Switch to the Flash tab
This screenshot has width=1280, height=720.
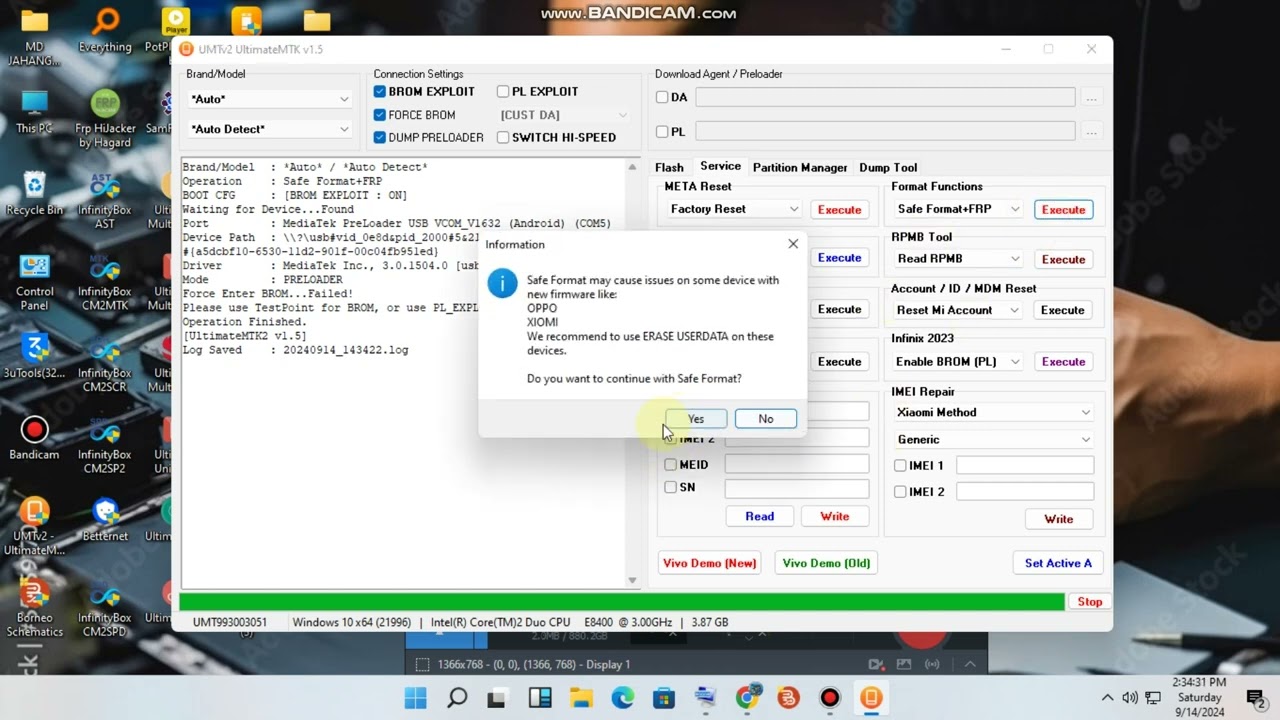coord(669,167)
